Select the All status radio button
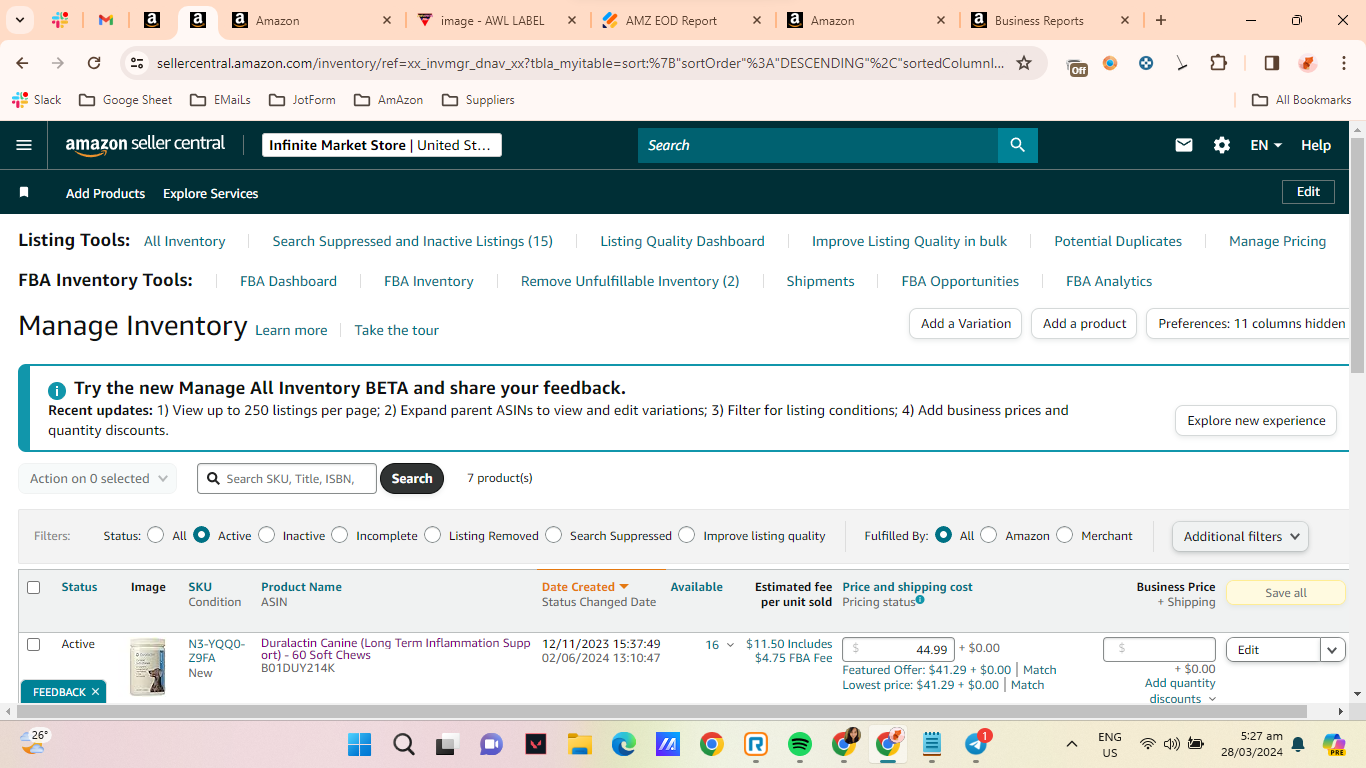This screenshot has height=768, width=1366. point(155,535)
